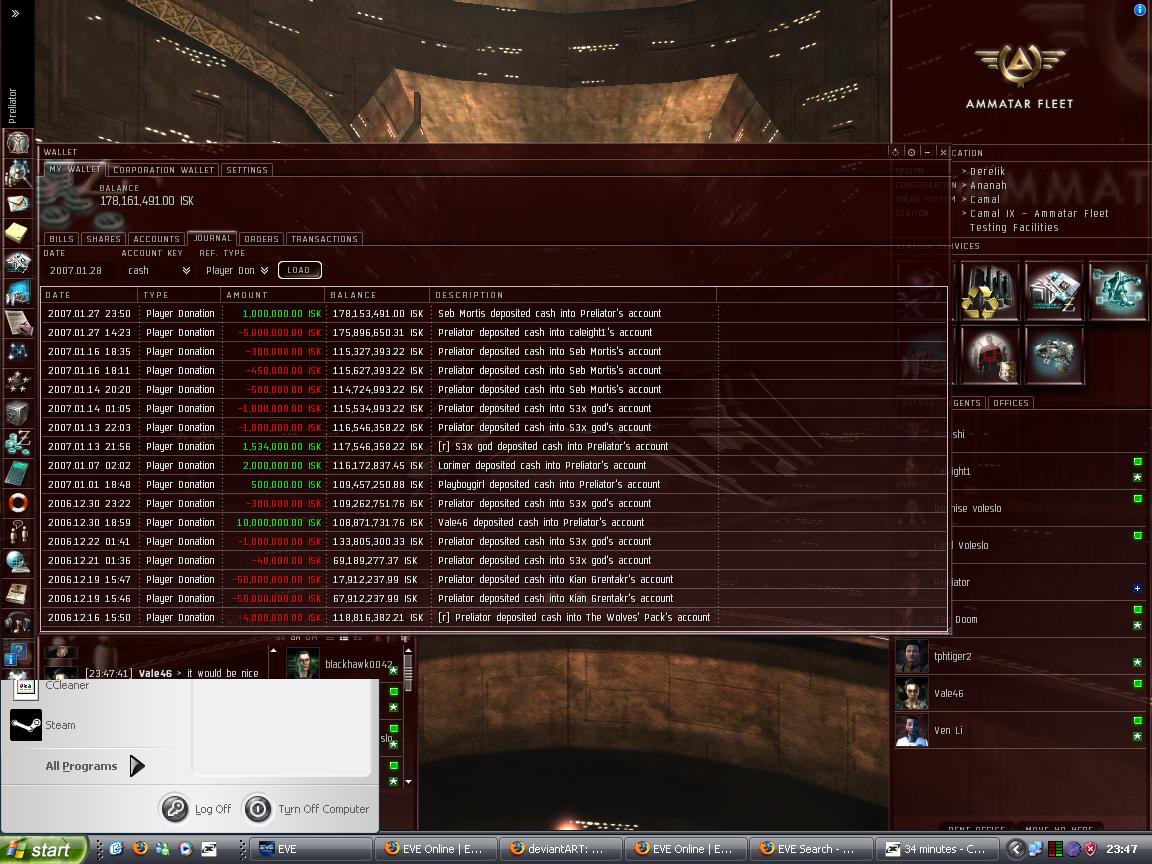The height and width of the screenshot is (864, 1152).
Task: Open the ship Fitting station service icon
Action: (1054, 356)
